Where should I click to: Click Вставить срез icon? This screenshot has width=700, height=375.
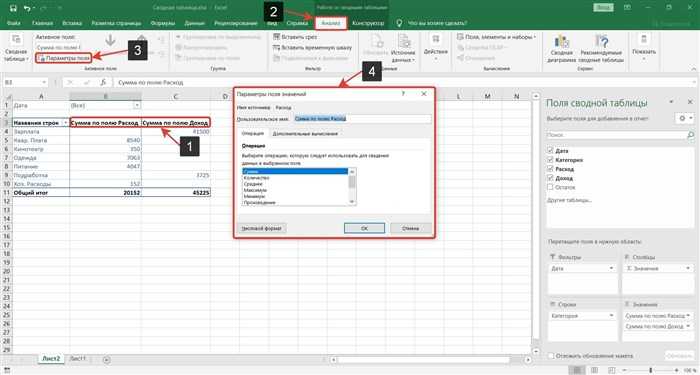click(276, 37)
